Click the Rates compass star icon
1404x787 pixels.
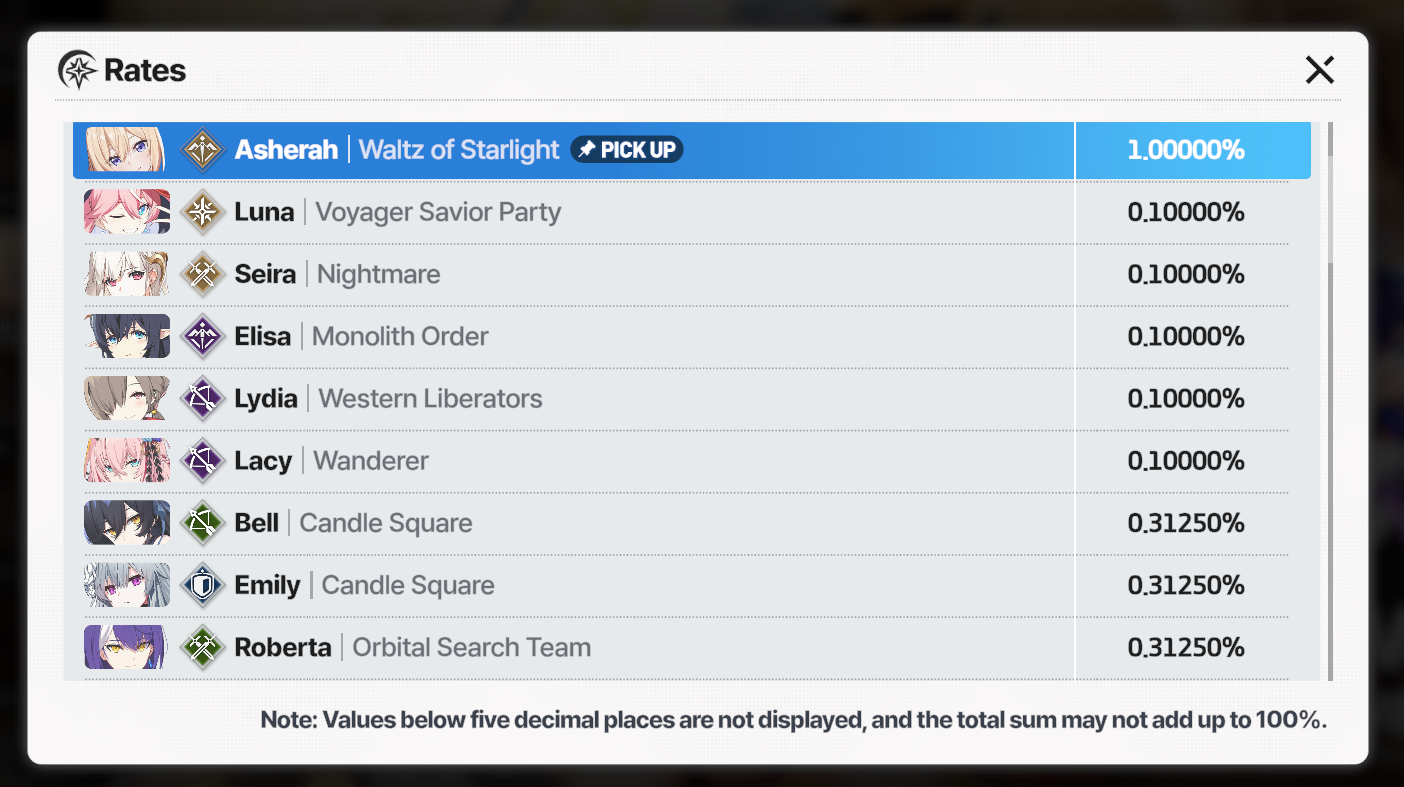(x=77, y=70)
